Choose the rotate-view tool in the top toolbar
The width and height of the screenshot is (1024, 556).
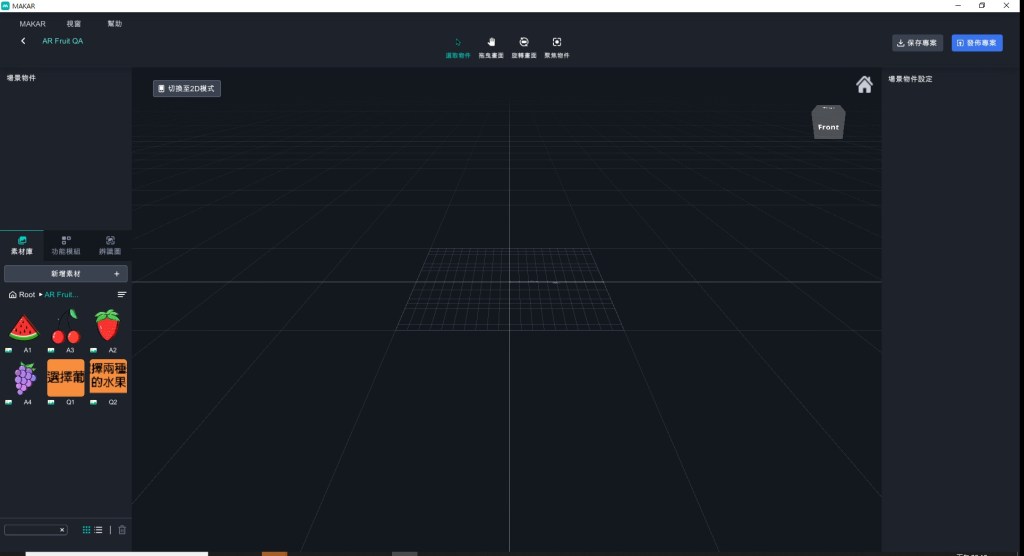(x=524, y=47)
